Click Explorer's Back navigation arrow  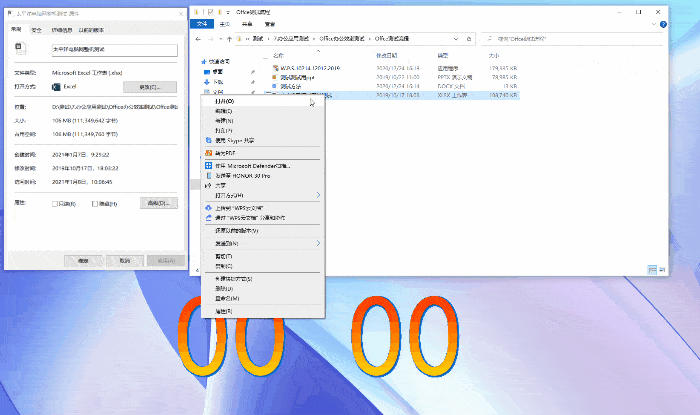(198, 39)
